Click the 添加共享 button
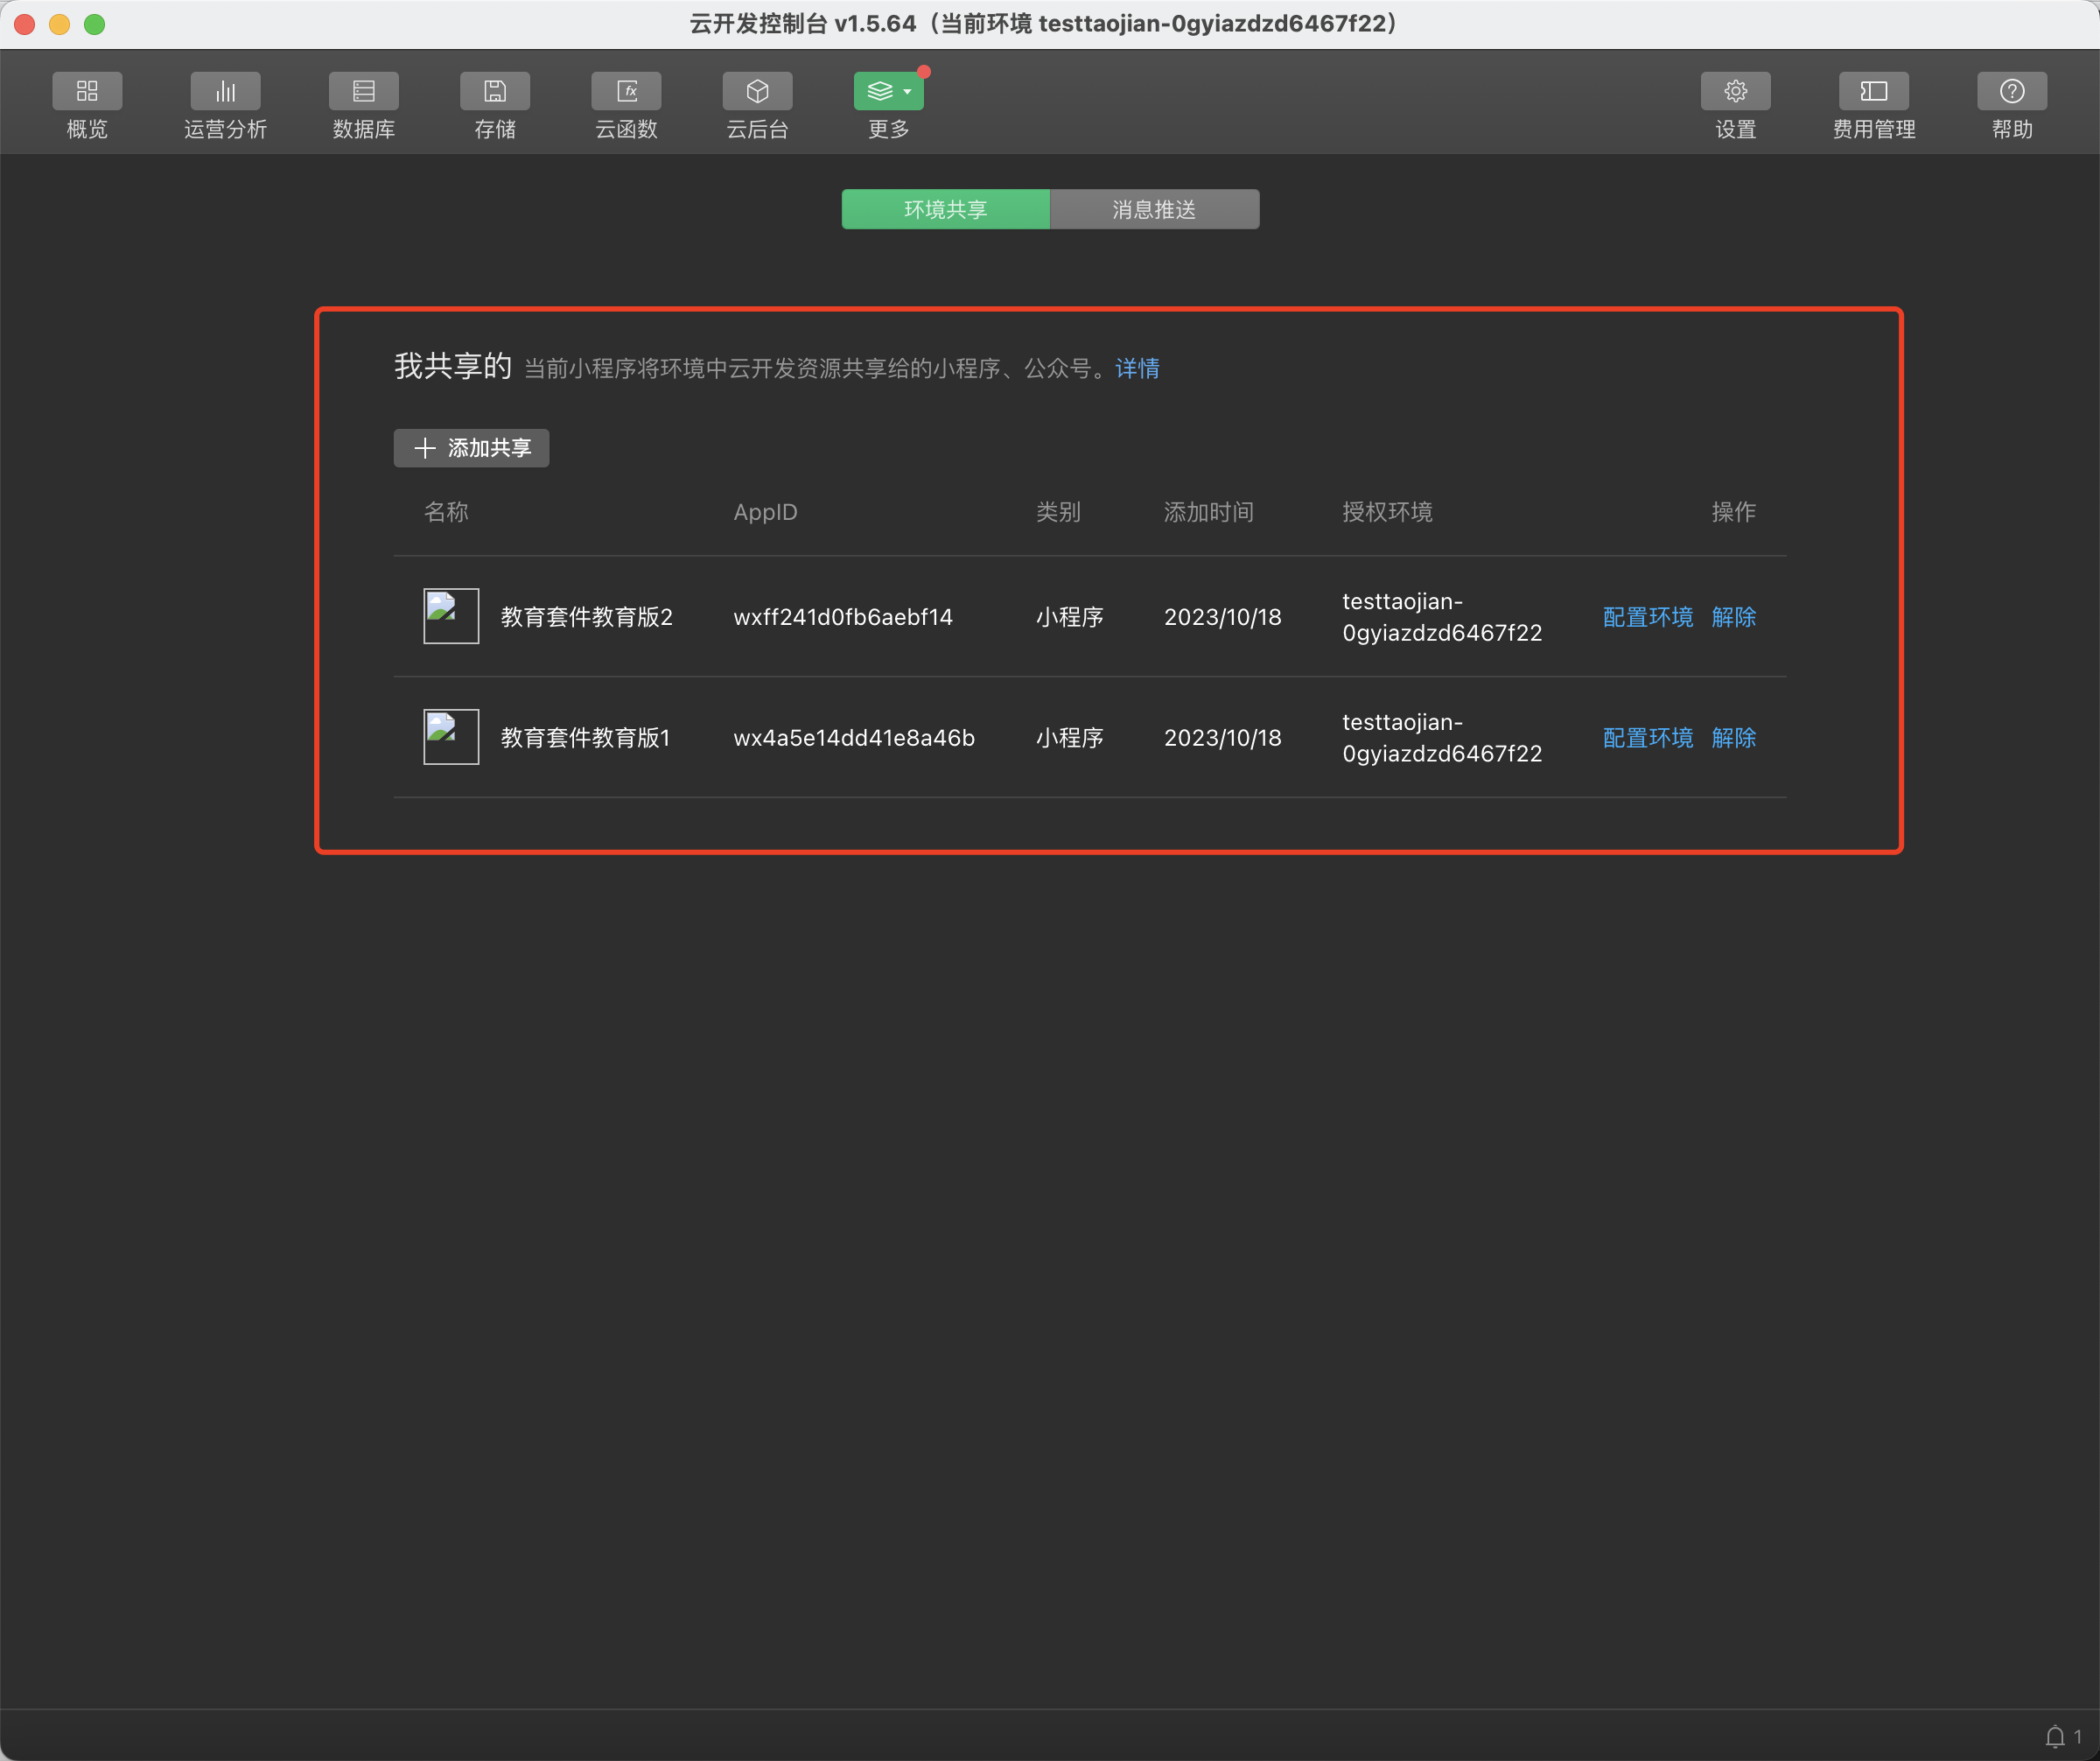The width and height of the screenshot is (2100, 1761). (471, 448)
